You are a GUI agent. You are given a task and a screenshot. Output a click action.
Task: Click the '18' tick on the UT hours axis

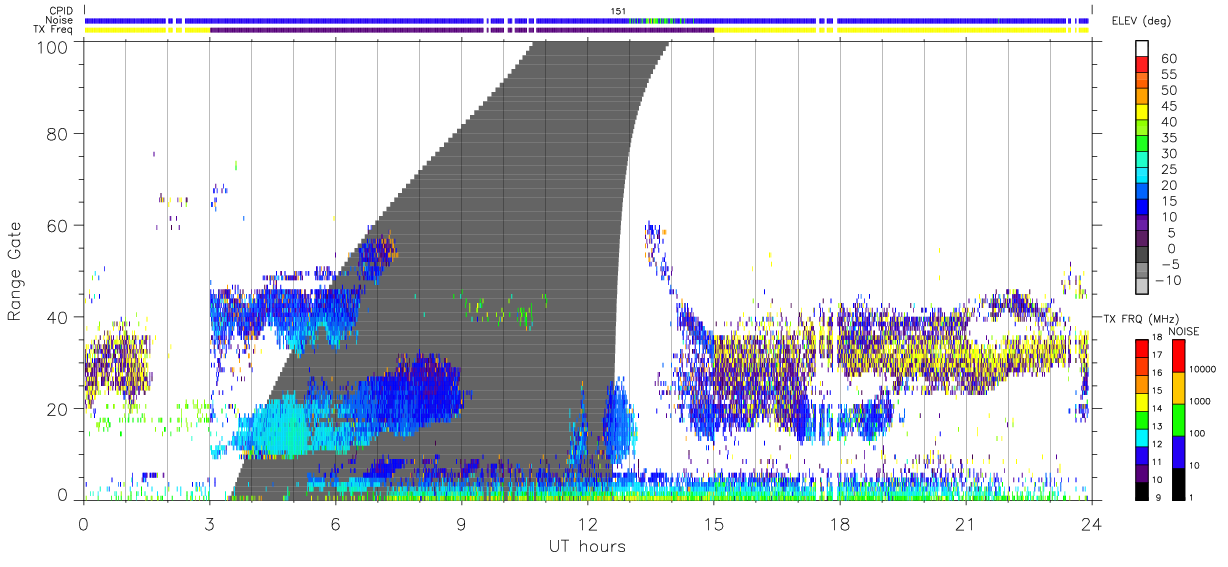point(839,523)
